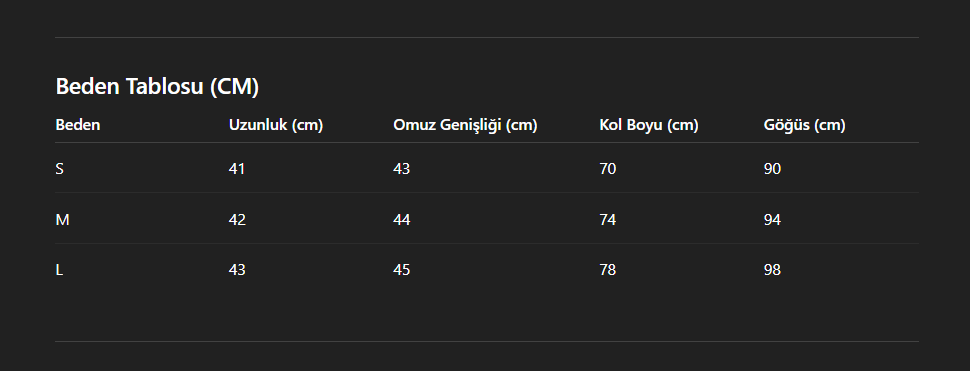Click sleeve length value 70

click(x=607, y=169)
